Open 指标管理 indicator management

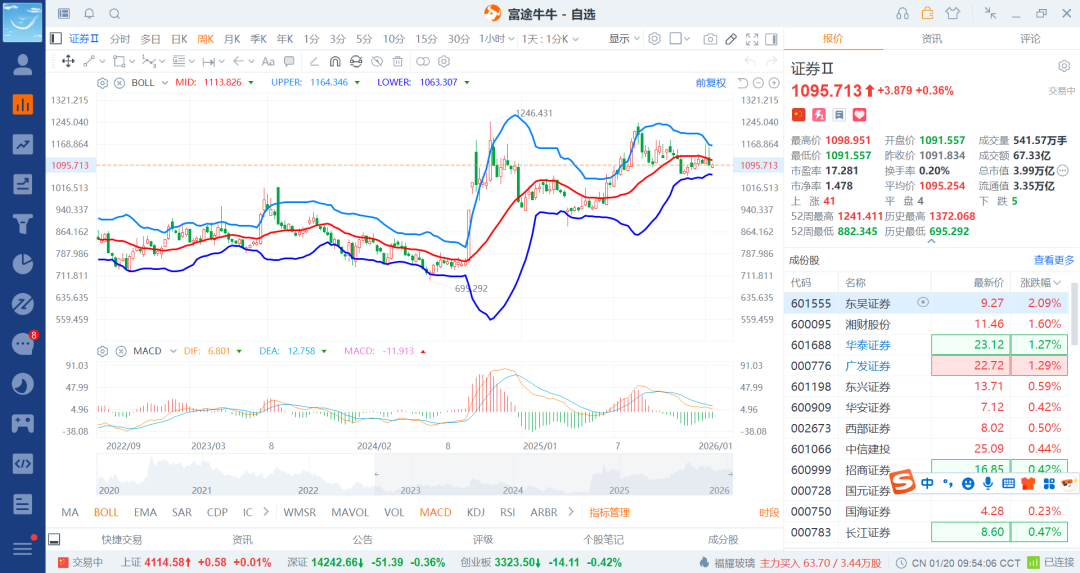pos(609,512)
